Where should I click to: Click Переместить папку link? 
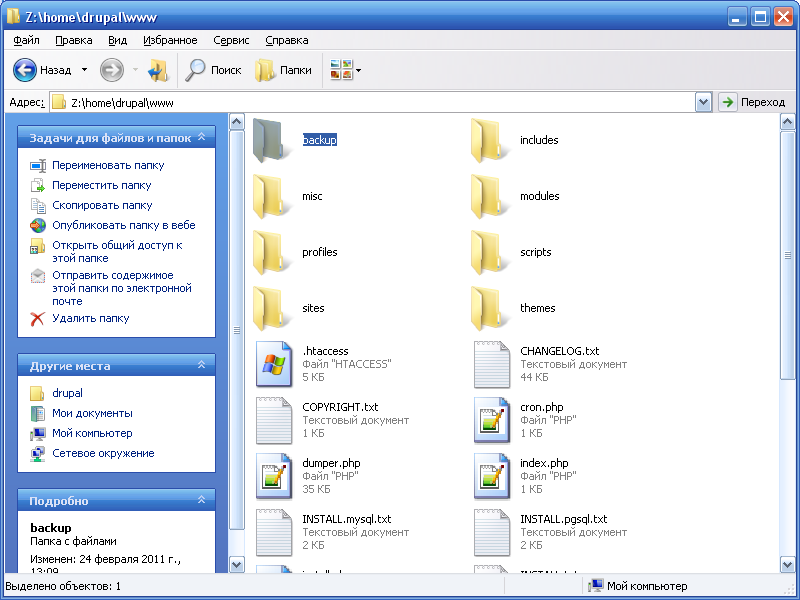click(102, 185)
